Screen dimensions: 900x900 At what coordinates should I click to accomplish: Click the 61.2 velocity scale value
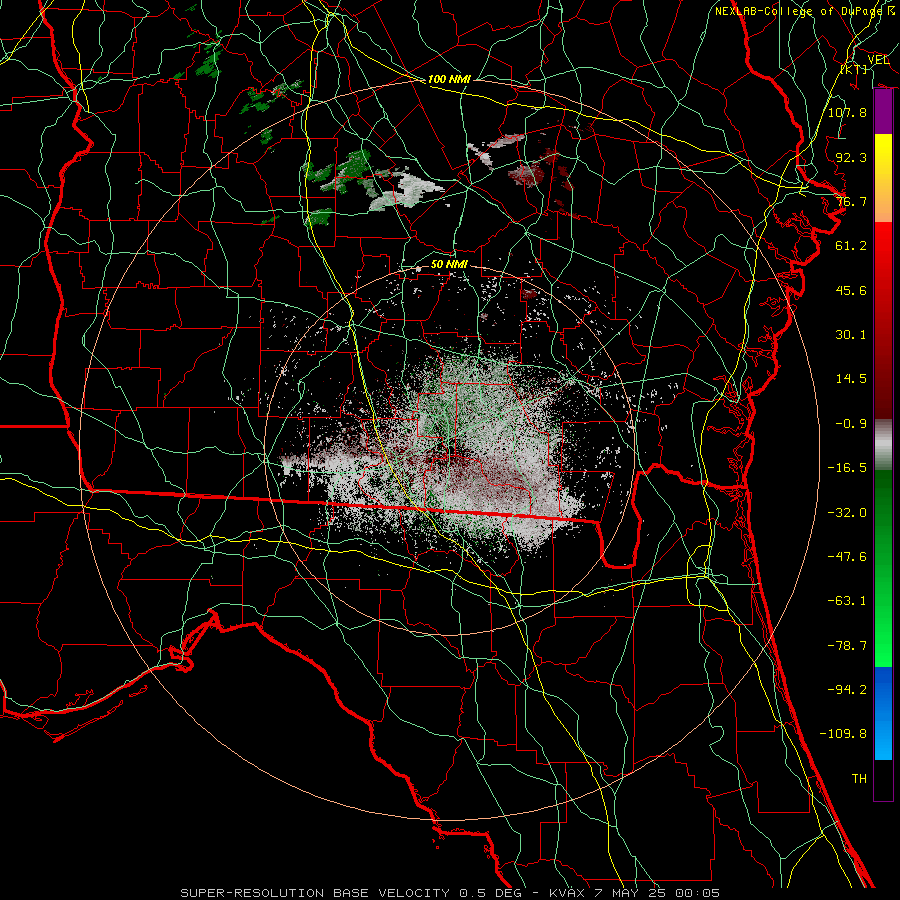(x=851, y=246)
